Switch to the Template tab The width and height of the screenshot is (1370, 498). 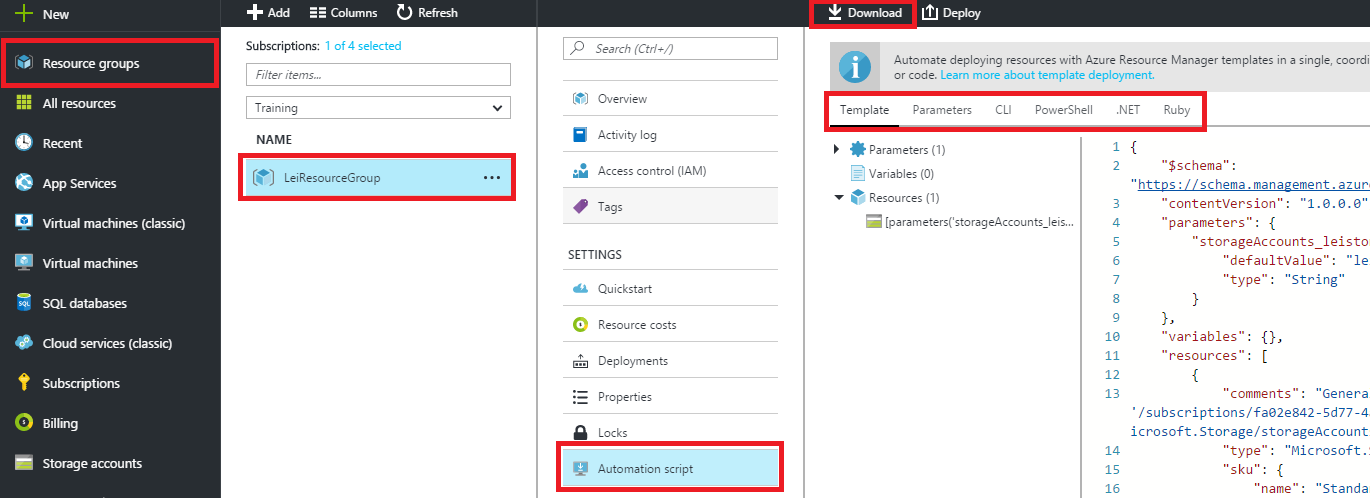[x=864, y=110]
